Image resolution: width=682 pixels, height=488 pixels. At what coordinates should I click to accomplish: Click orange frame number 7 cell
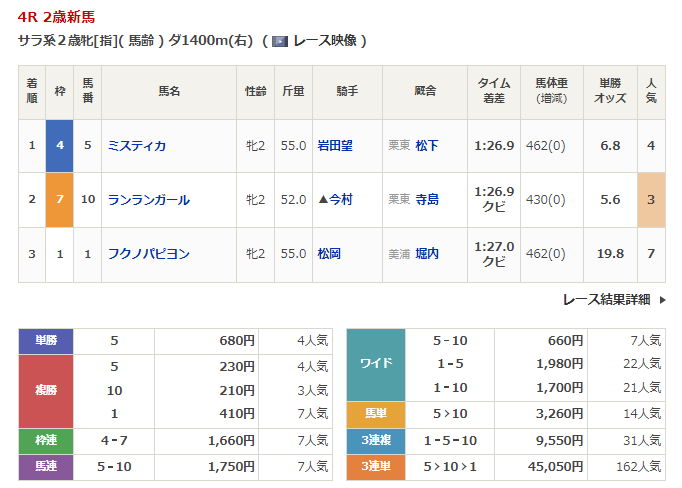point(60,200)
